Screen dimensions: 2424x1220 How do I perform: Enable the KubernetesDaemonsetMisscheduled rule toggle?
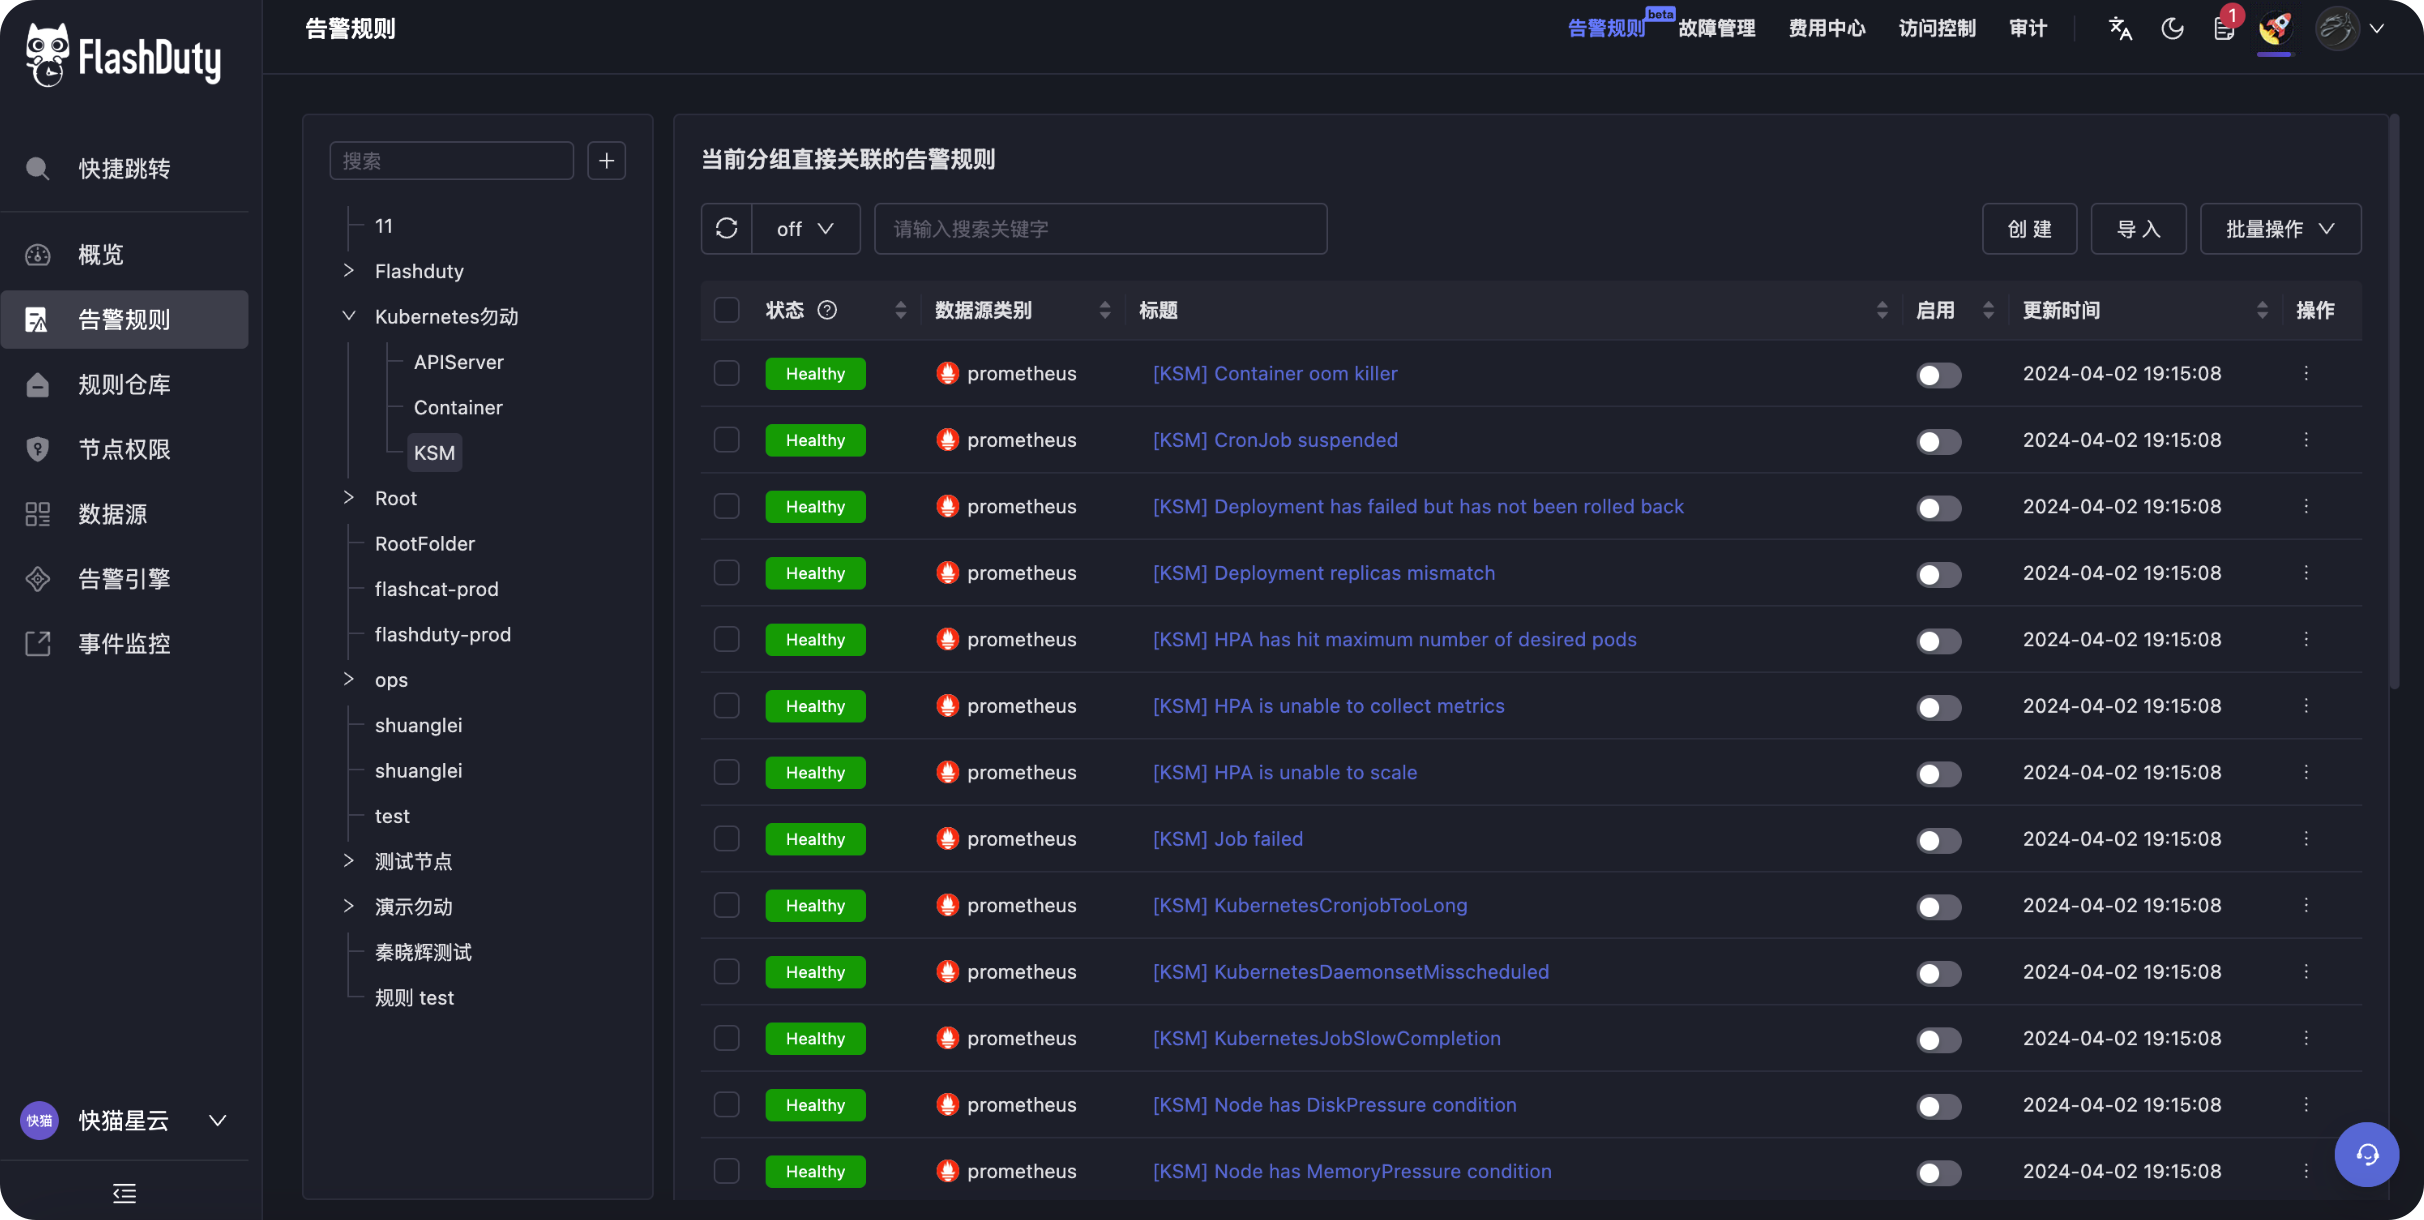1938,974
